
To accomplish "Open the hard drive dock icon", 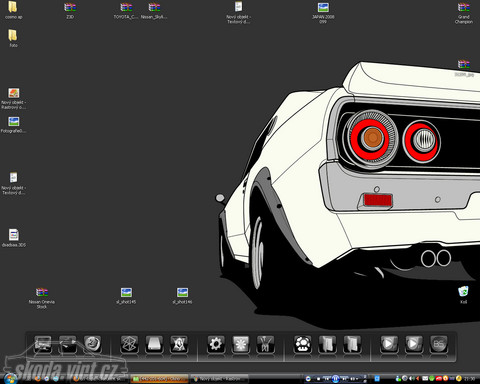I will [x=154, y=344].
